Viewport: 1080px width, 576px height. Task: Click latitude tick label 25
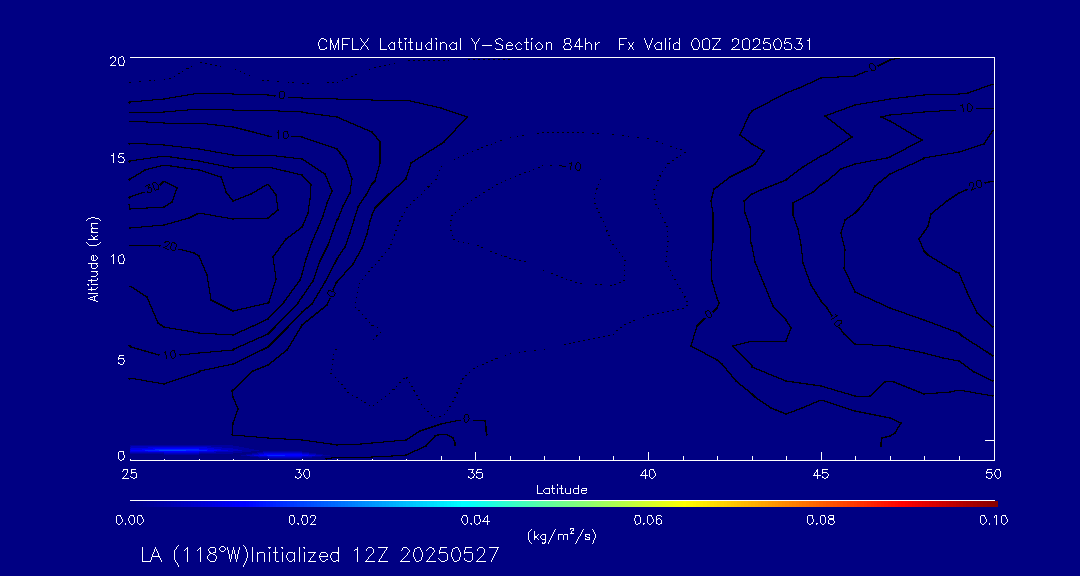(x=129, y=474)
